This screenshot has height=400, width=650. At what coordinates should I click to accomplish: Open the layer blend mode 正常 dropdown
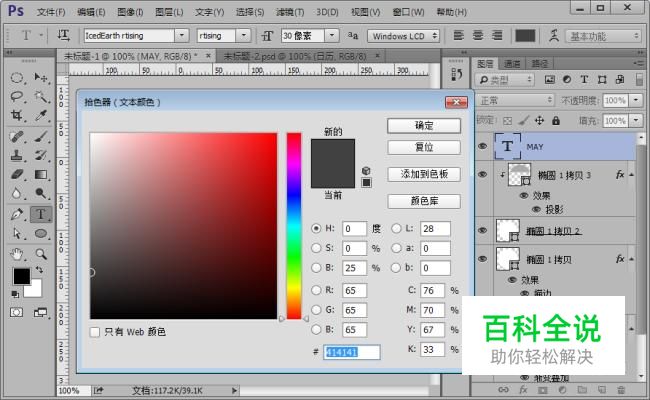pyautogui.click(x=515, y=100)
